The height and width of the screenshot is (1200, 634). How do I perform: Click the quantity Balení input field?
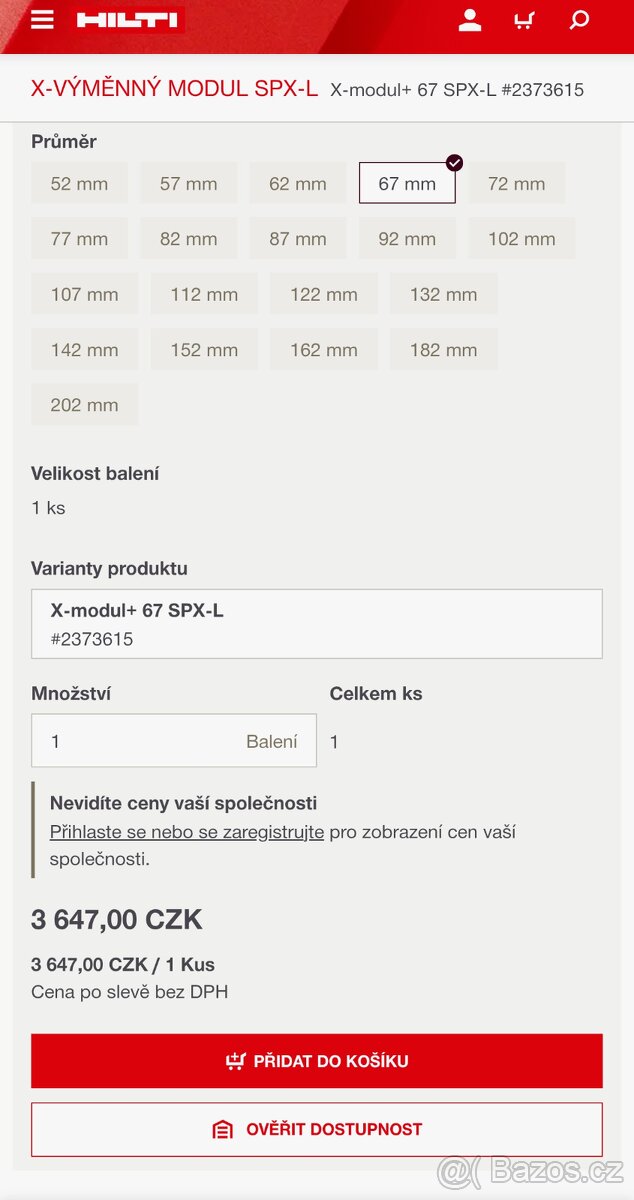pos(174,741)
